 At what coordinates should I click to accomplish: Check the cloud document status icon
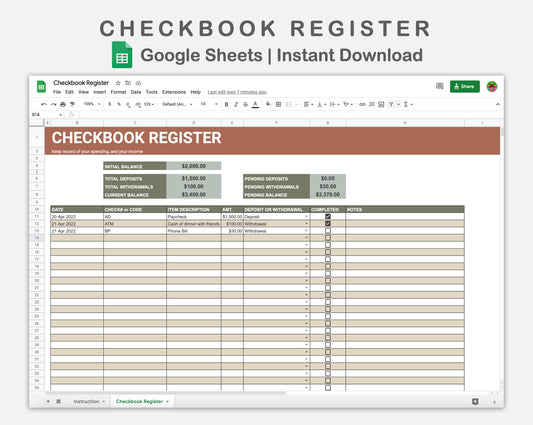pos(138,83)
